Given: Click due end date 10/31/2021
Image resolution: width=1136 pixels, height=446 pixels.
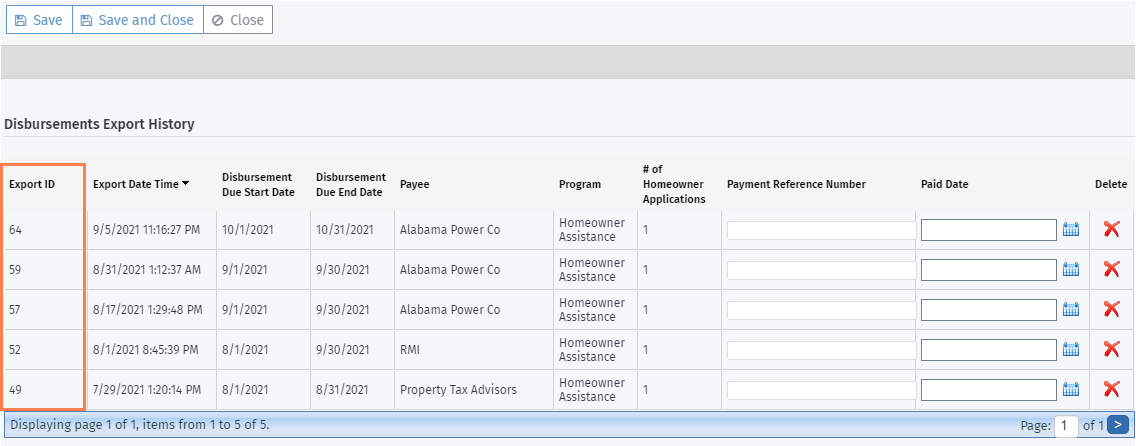Looking at the screenshot, I should coord(345,230).
